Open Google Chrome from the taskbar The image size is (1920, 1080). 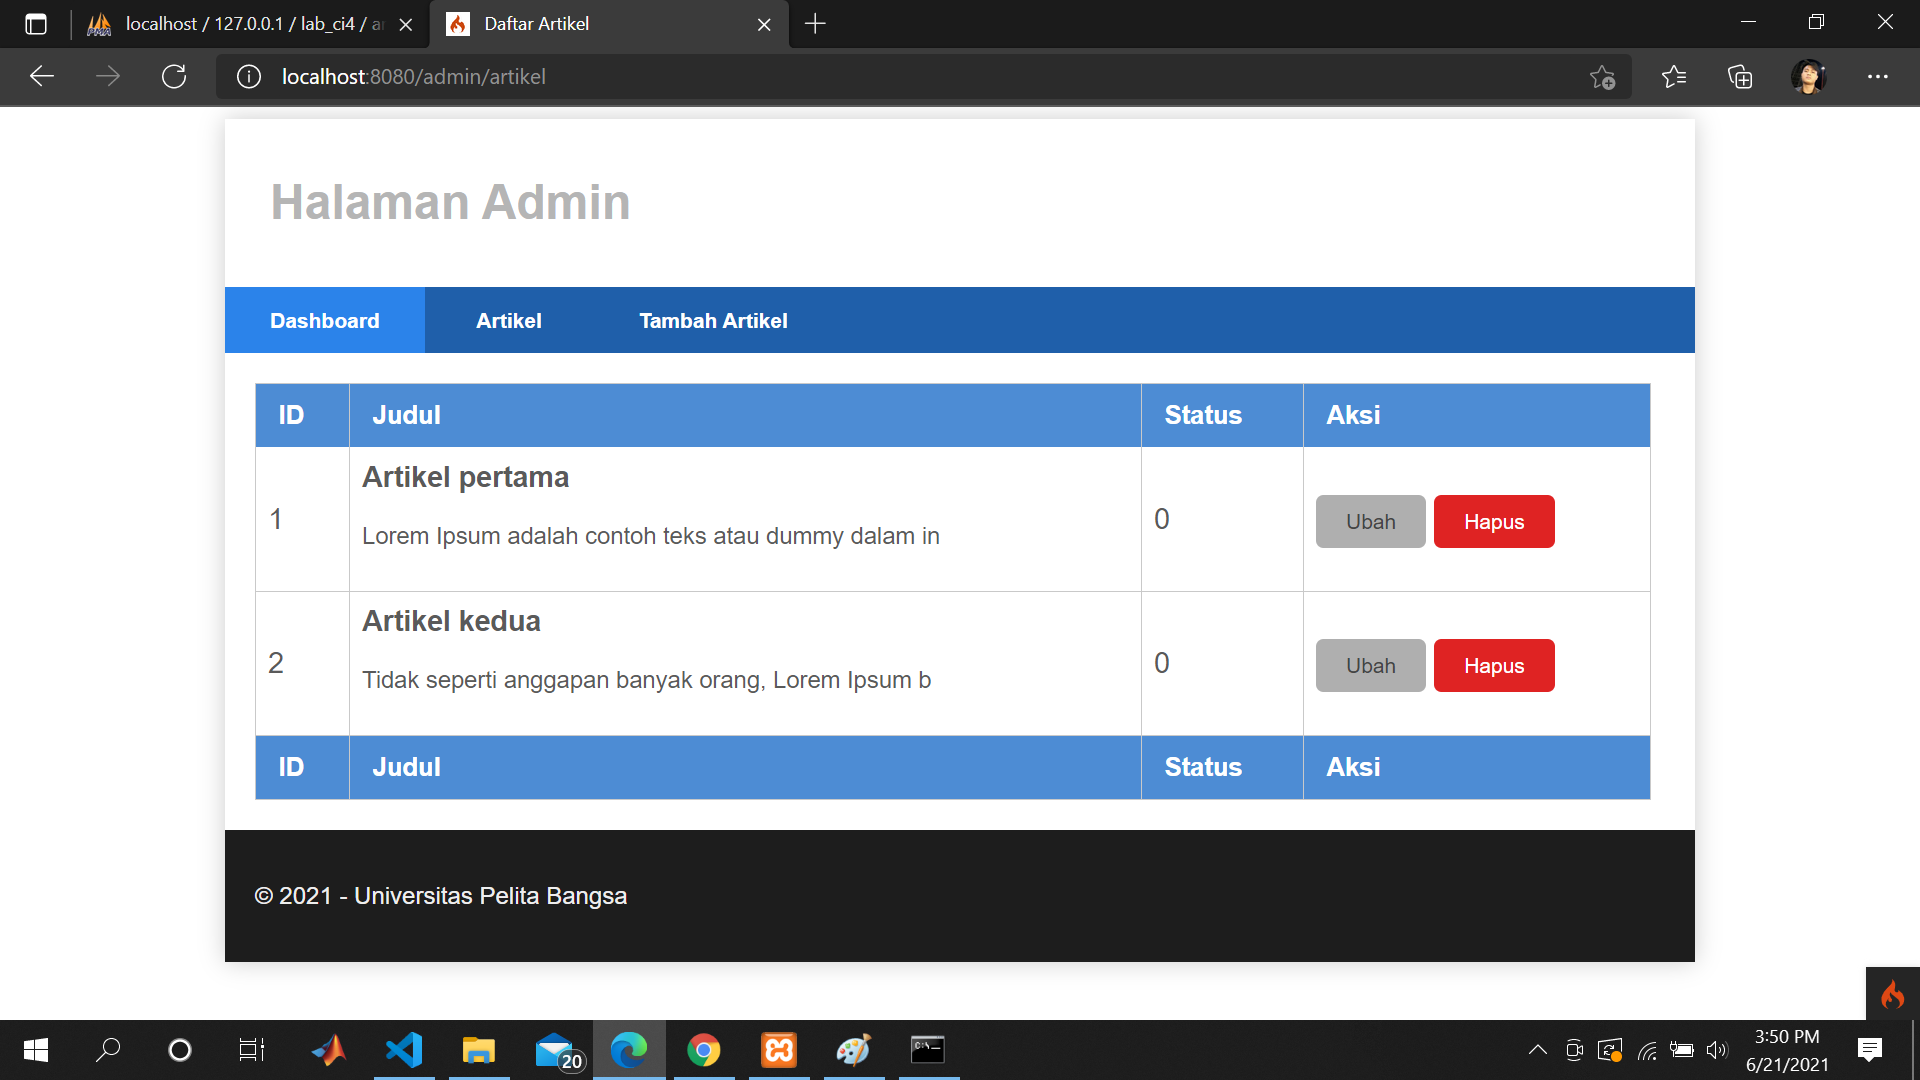(x=704, y=1050)
